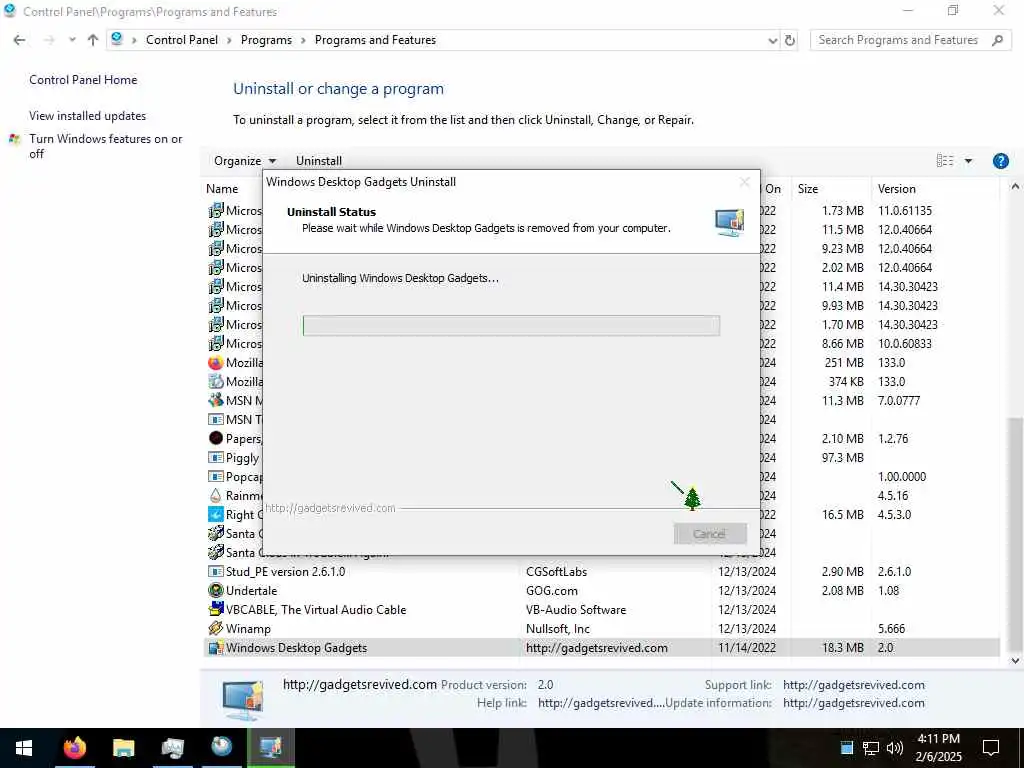This screenshot has height=768, width=1024.
Task: Select Programs and Features breadcrumb
Action: pos(376,40)
